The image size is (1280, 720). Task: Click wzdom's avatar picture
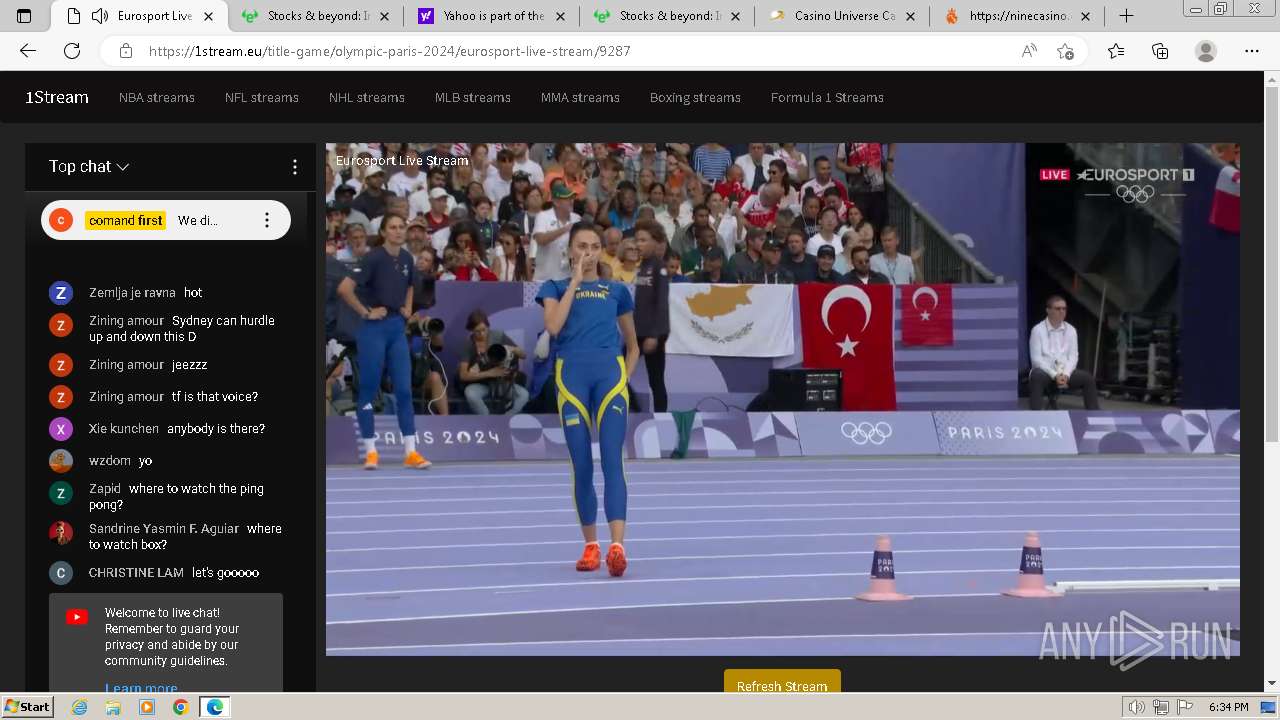pos(61,461)
